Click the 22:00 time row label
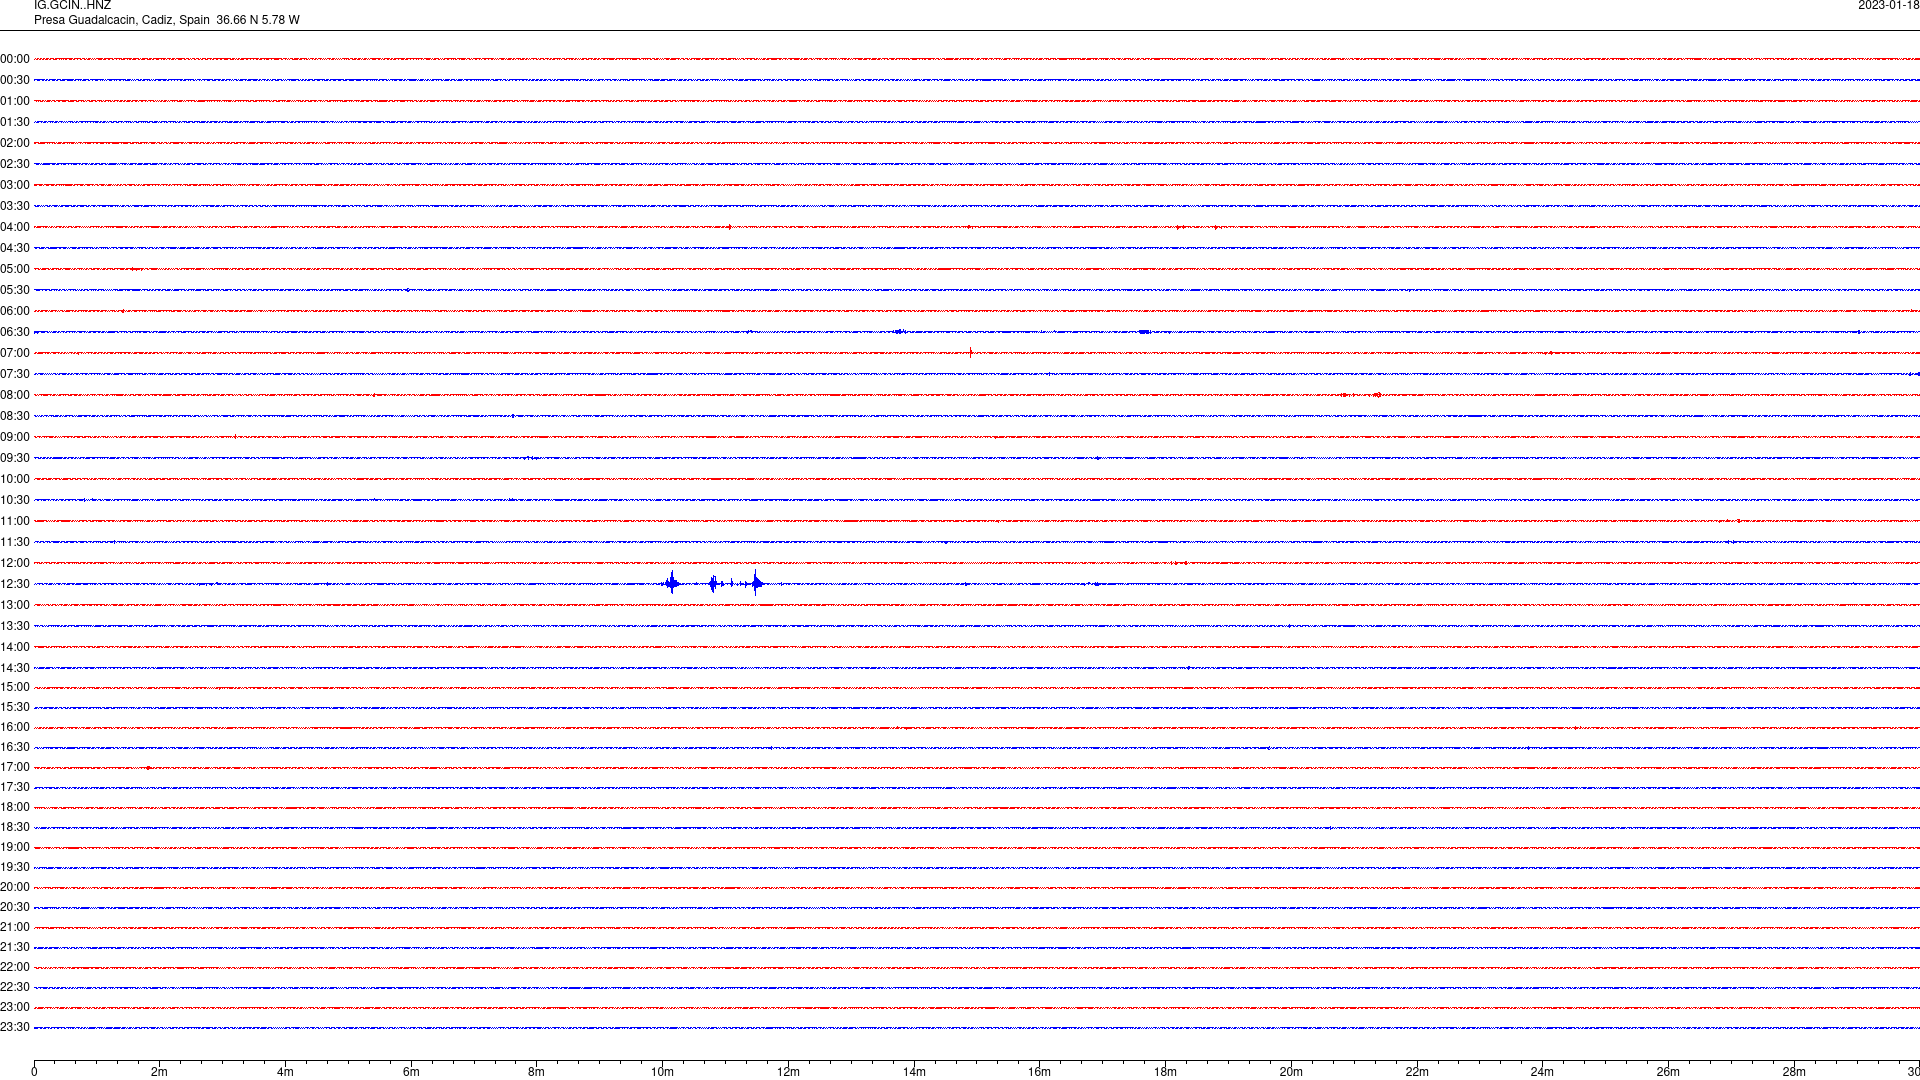 [15, 967]
